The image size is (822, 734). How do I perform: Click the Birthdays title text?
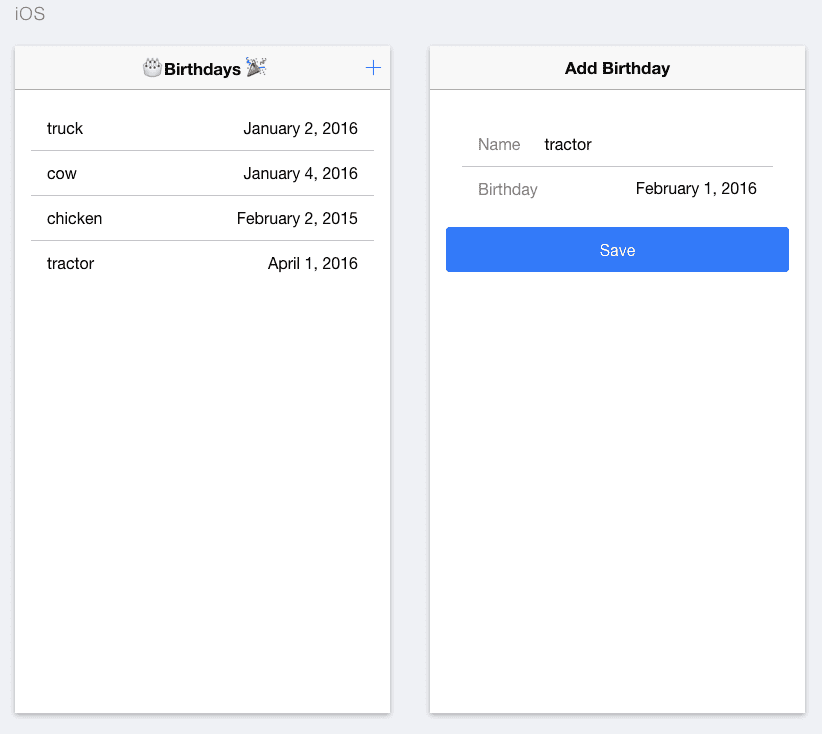(202, 69)
